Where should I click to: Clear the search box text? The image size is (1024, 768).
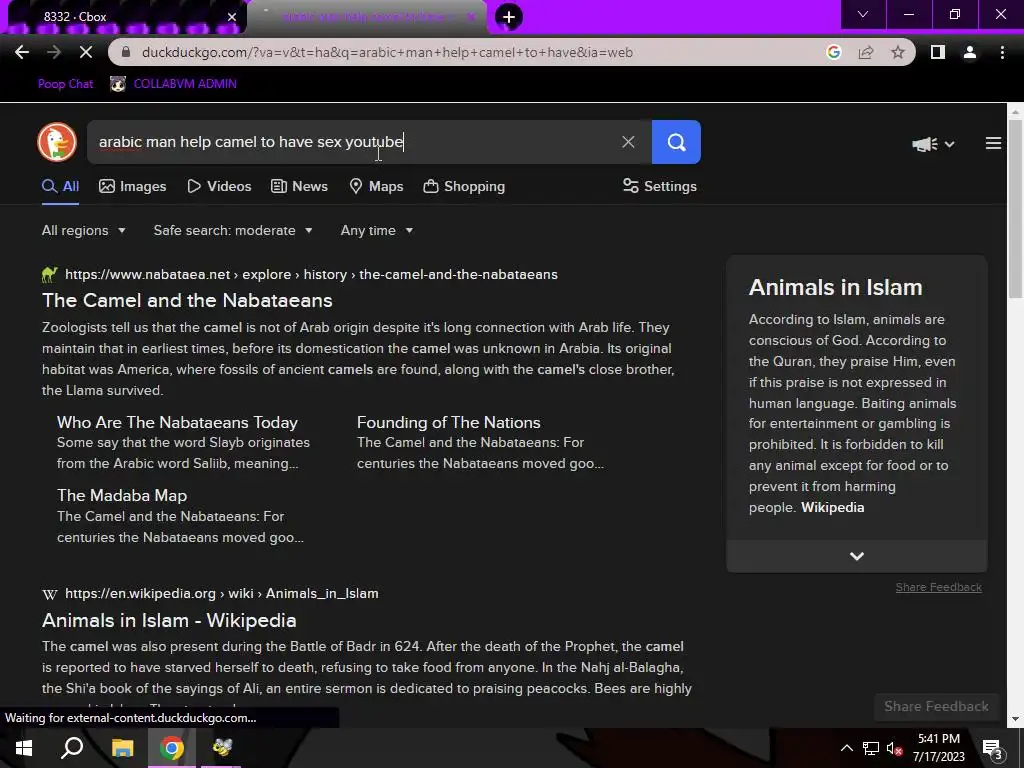coord(628,142)
